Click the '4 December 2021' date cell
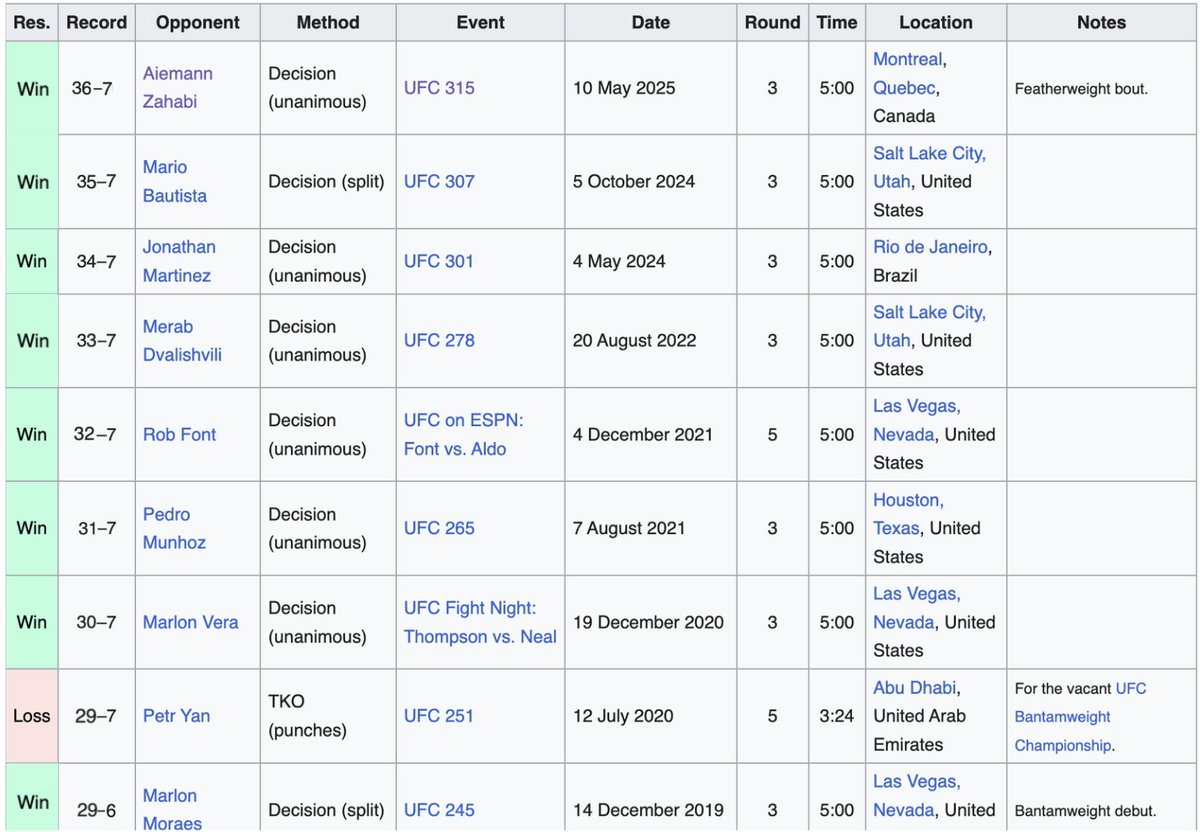The width and height of the screenshot is (1200, 832). click(651, 435)
